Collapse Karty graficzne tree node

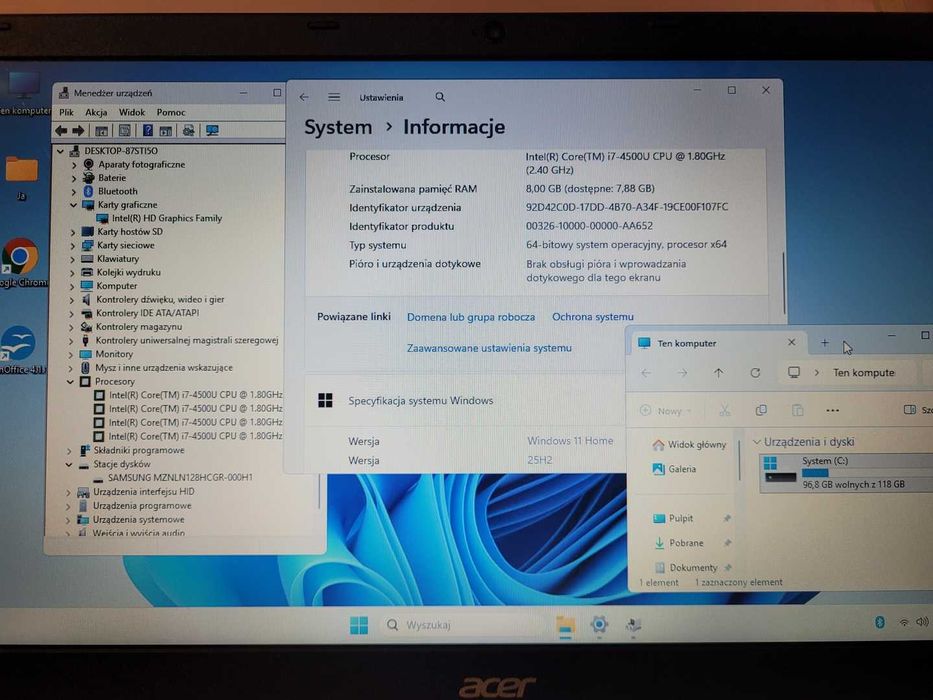[74, 205]
